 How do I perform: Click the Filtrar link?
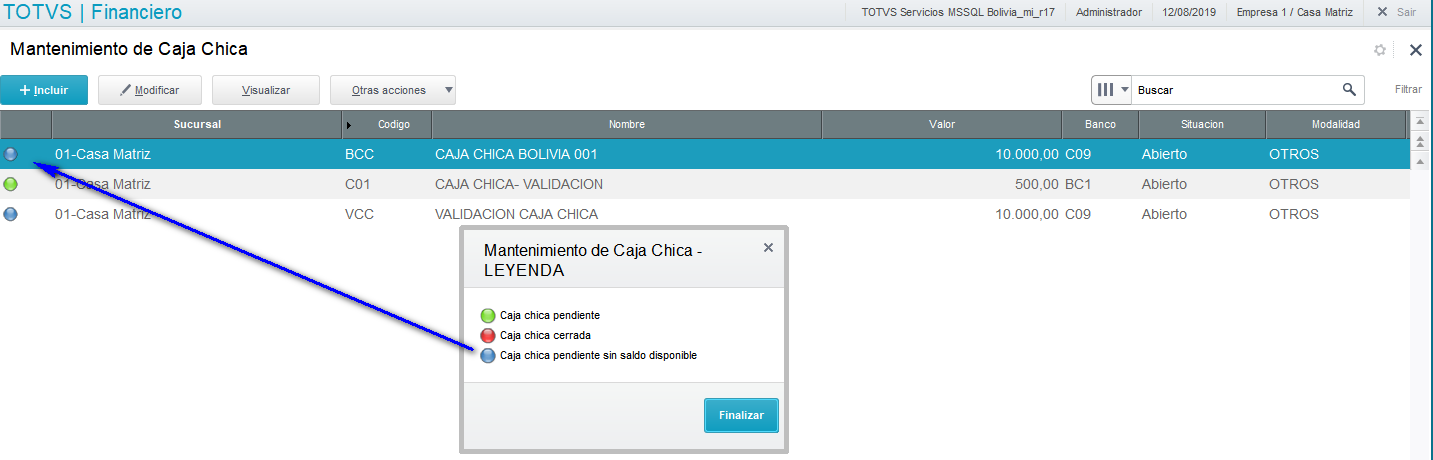point(1408,90)
